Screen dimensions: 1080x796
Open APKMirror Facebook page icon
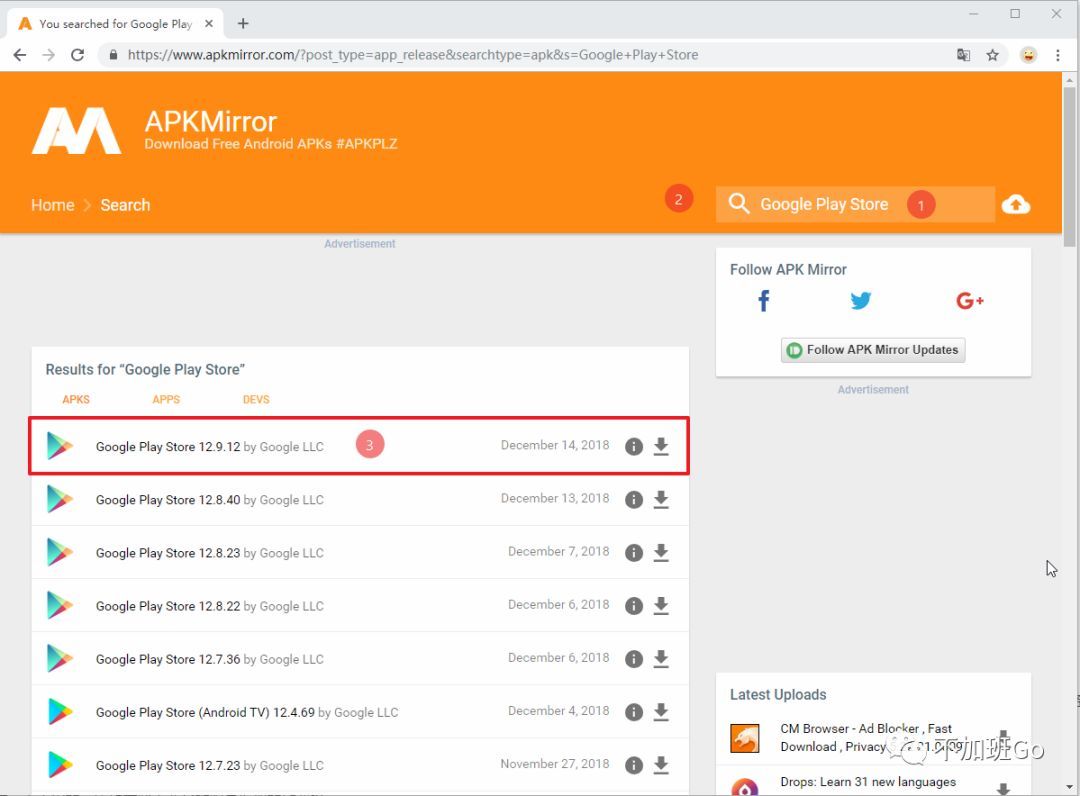(x=763, y=300)
